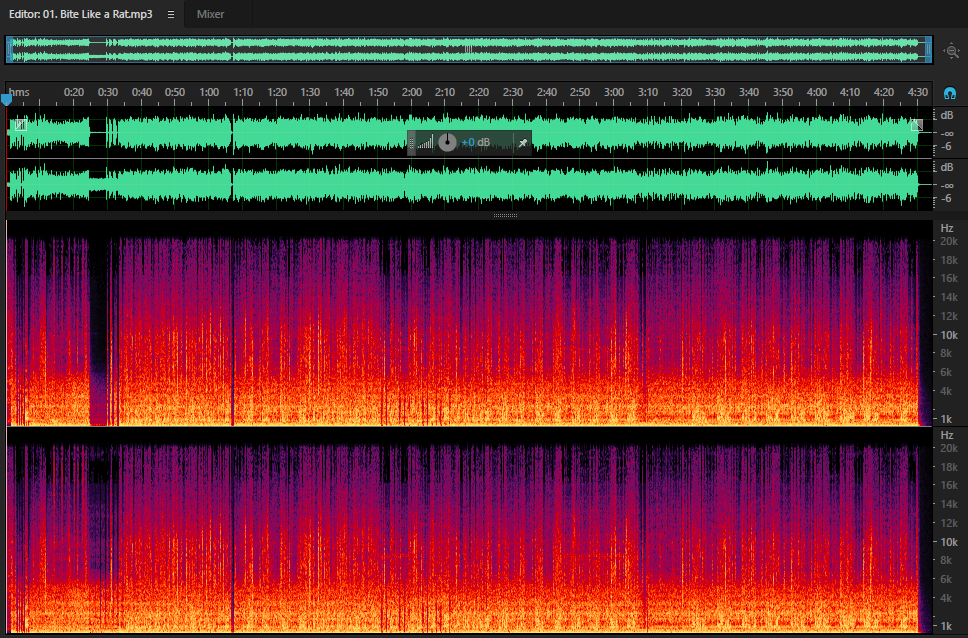Click the +0 dB gain value in HUD
968x638 pixels.
[475, 143]
